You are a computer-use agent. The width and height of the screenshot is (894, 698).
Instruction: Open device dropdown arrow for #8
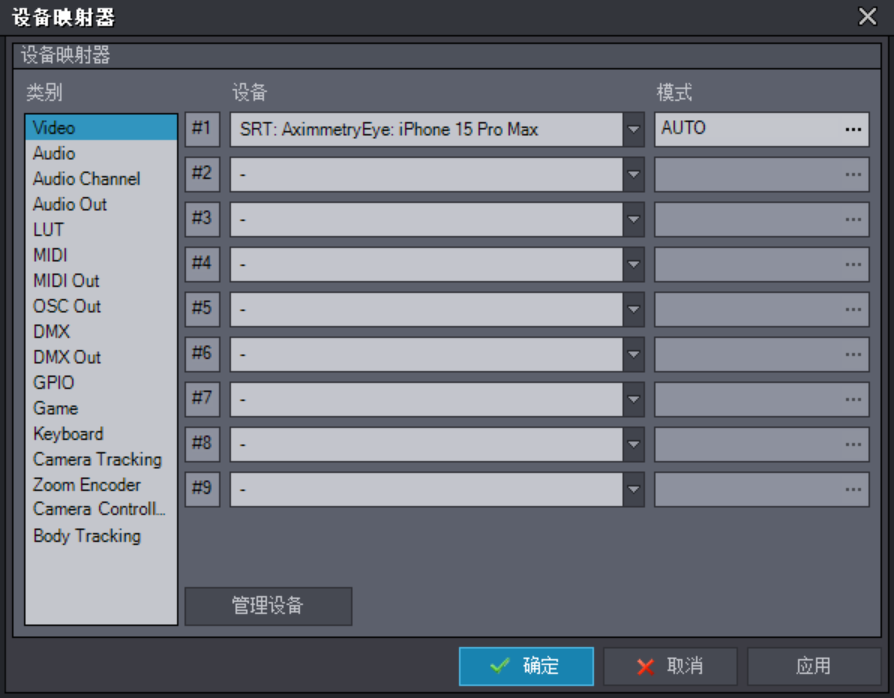point(633,445)
